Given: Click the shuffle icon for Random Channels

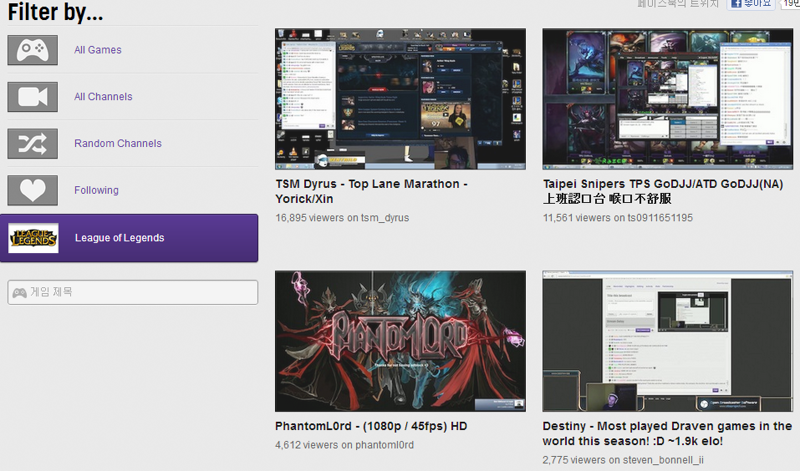Looking at the screenshot, I should pos(33,143).
